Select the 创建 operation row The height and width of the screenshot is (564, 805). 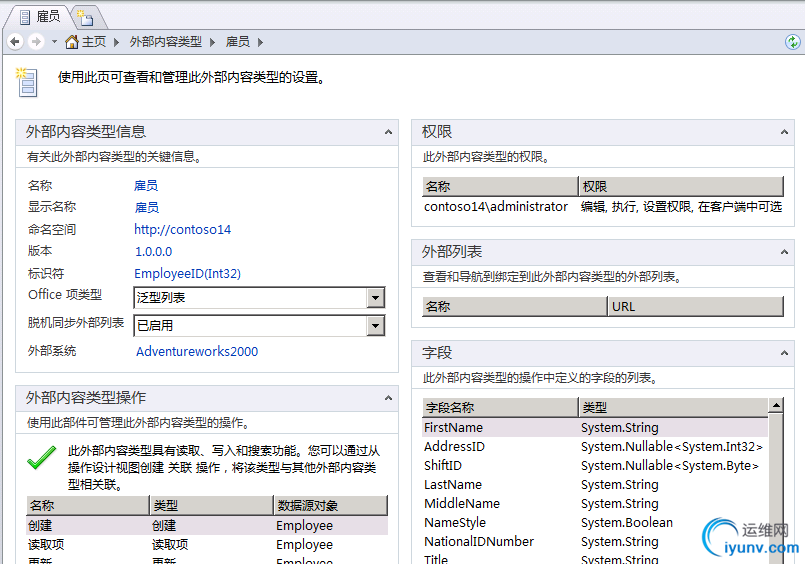point(207,526)
